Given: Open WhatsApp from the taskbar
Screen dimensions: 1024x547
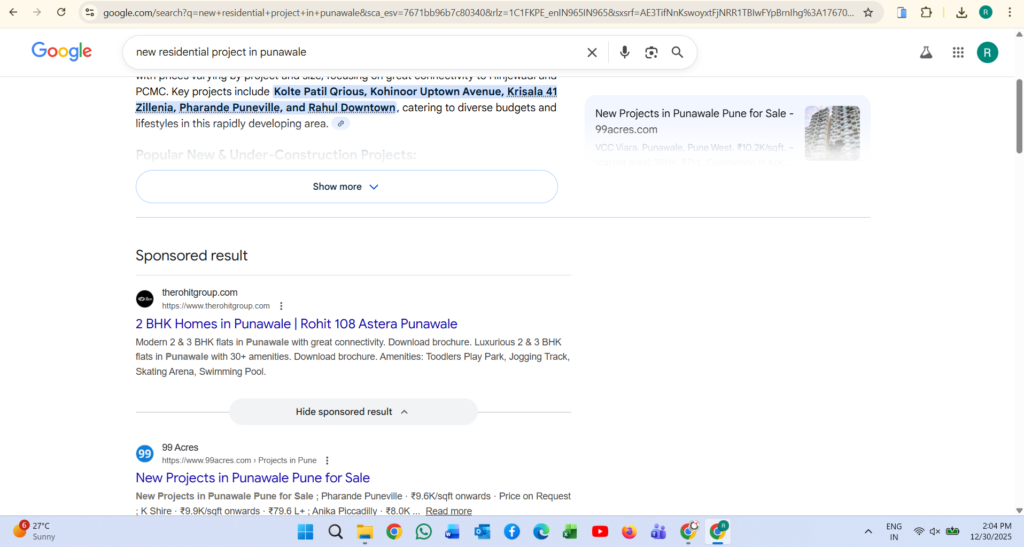Looking at the screenshot, I should coord(424,531).
